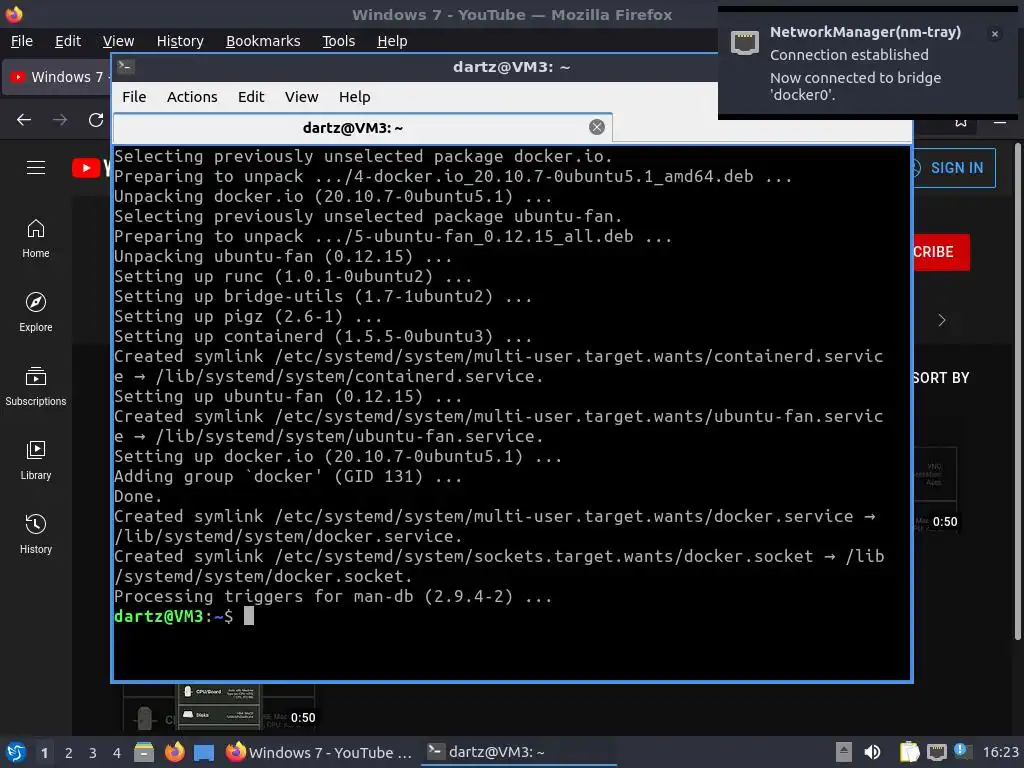The image size is (1024, 768).
Task: Switch to workspace 3 in the pager
Action: [93, 753]
